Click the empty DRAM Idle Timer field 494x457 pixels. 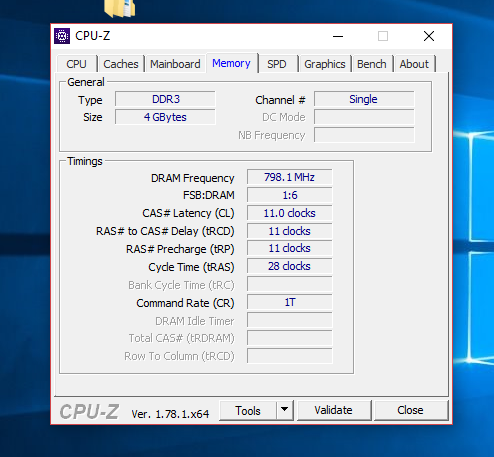point(290,320)
